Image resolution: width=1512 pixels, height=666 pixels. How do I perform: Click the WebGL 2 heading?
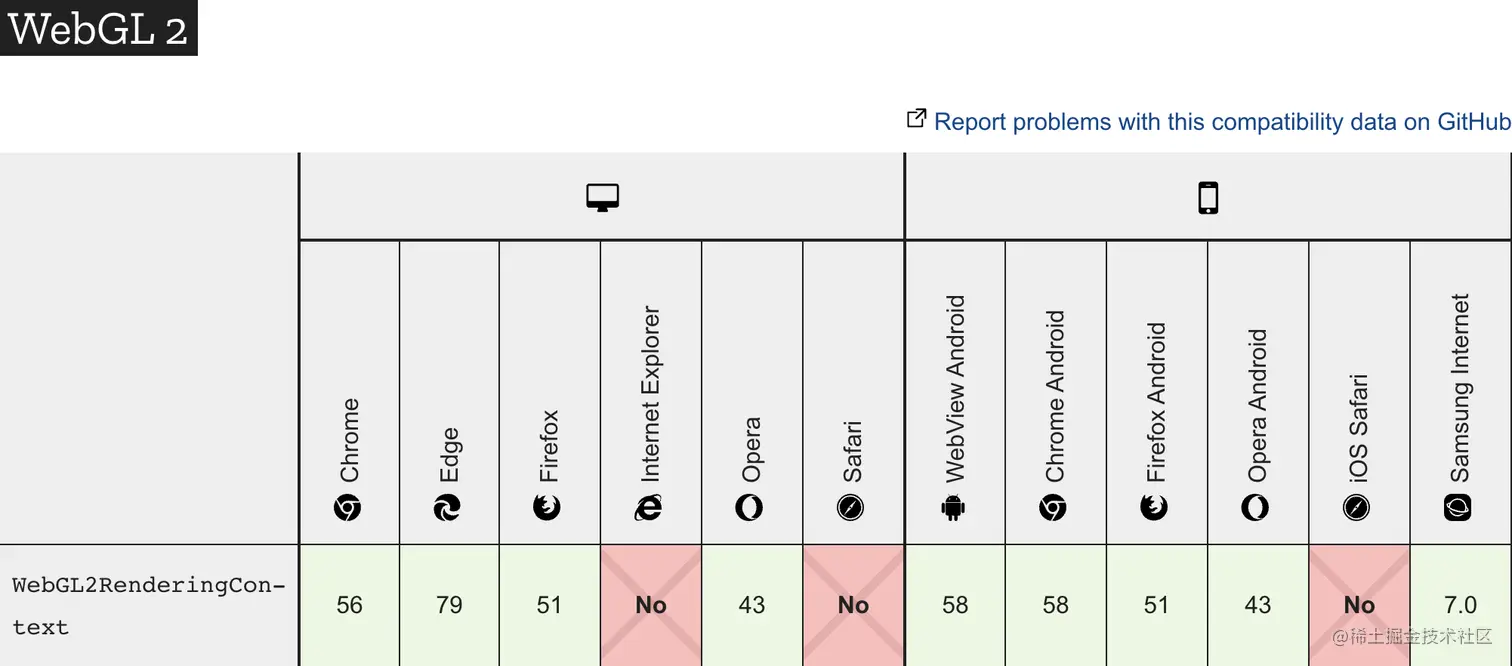(98, 28)
